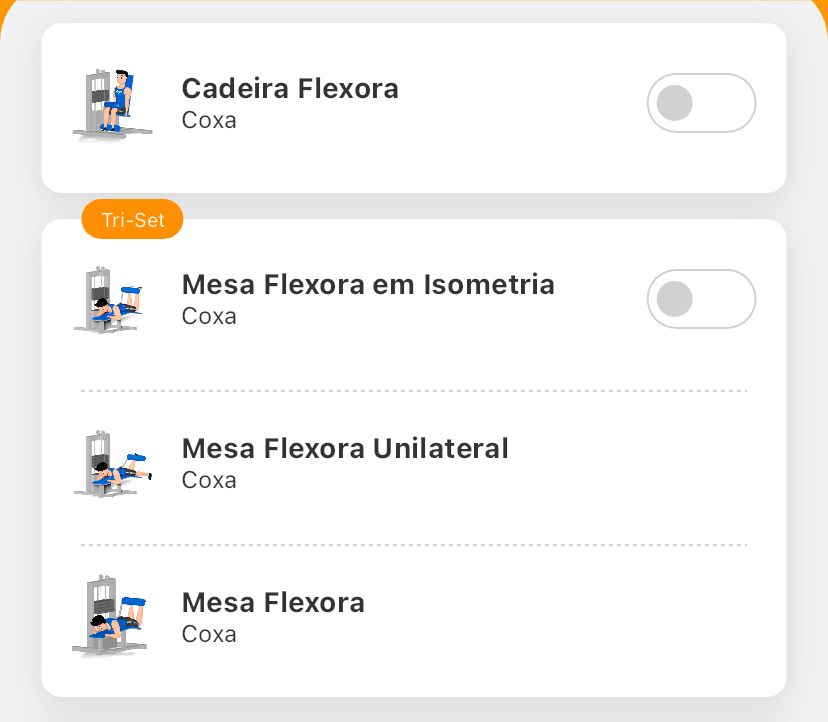828x722 pixels.
Task: Click the Cadeira Flexora seated machine icon
Action: 112,104
